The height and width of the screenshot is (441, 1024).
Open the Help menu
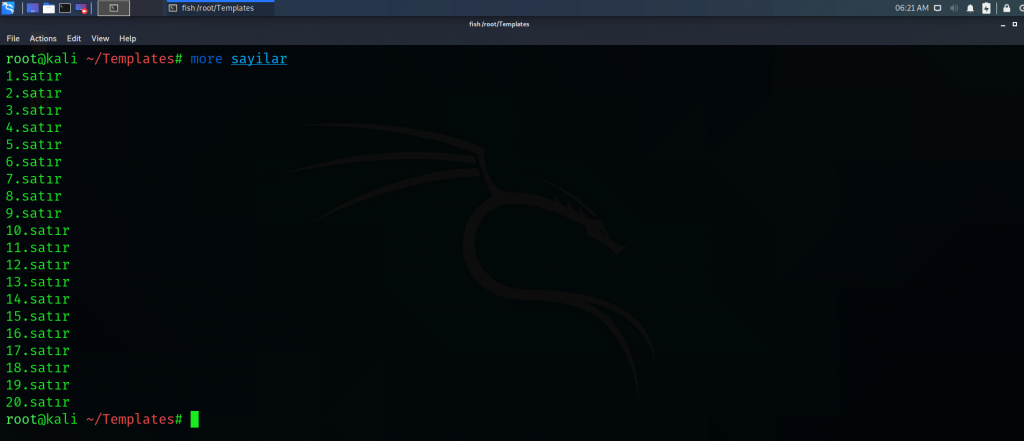127,38
